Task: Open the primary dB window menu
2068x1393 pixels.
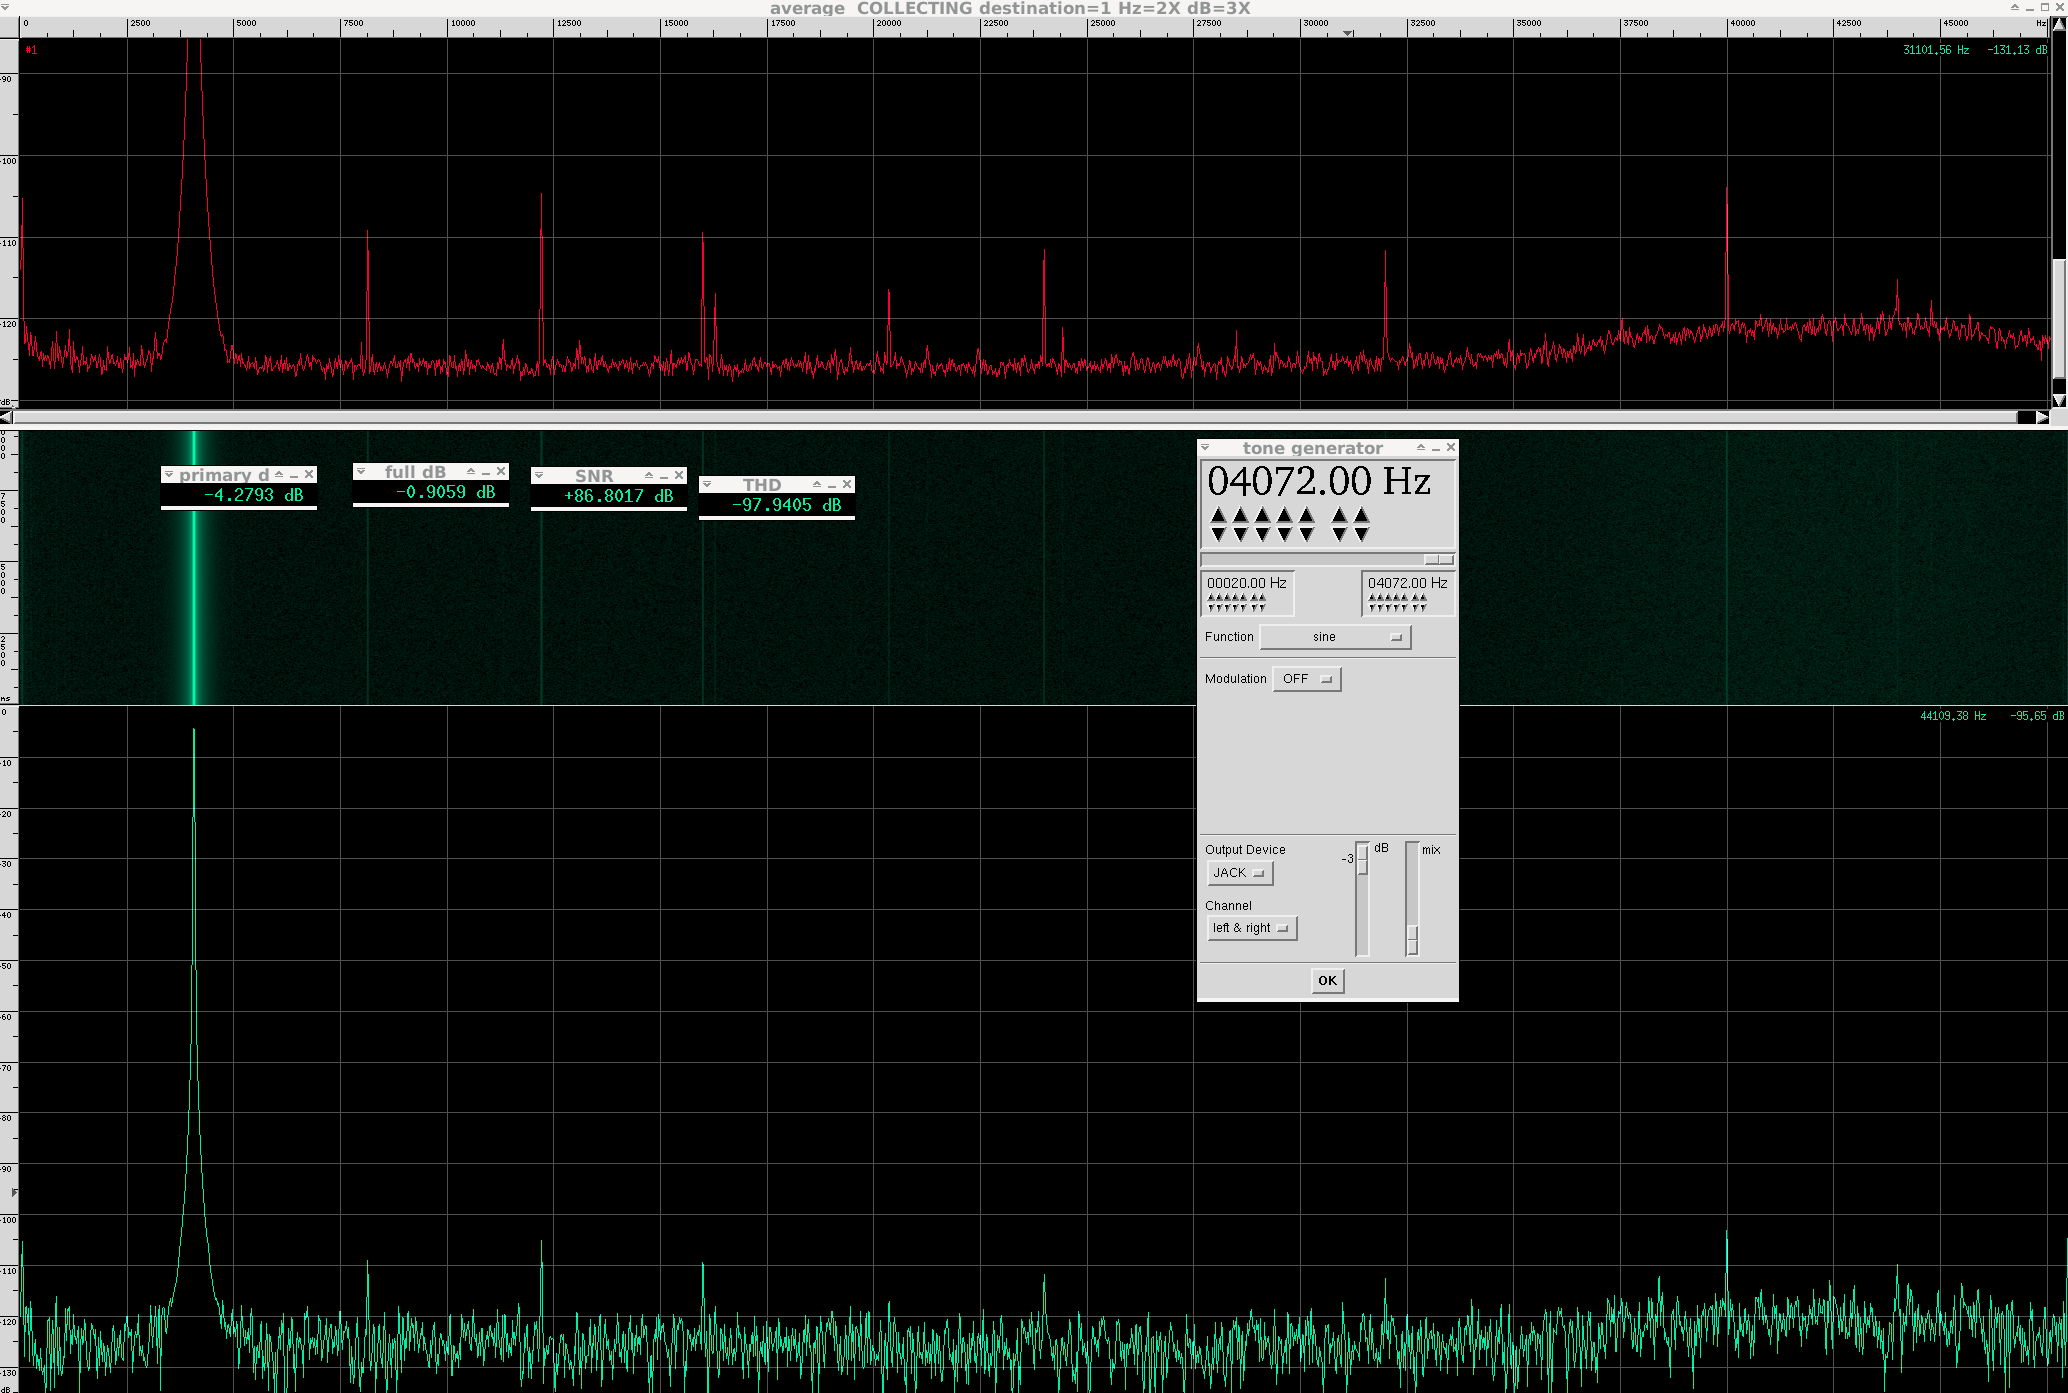Action: tap(169, 474)
